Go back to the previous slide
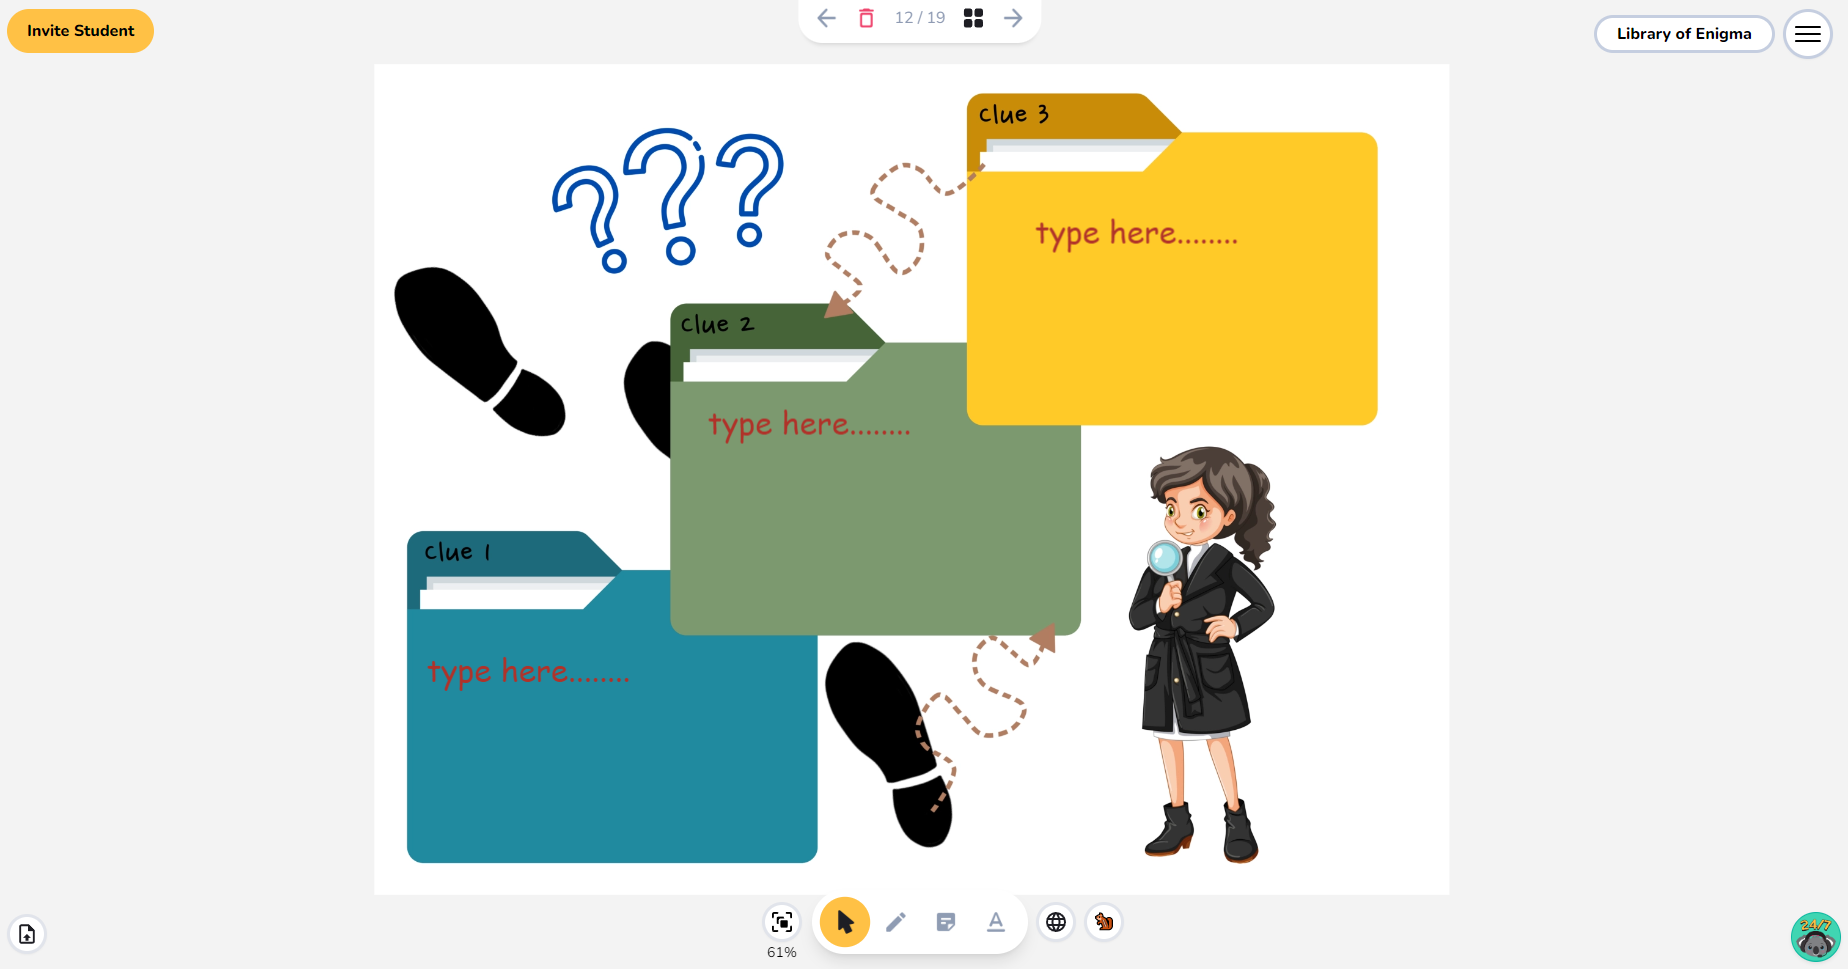 click(826, 18)
